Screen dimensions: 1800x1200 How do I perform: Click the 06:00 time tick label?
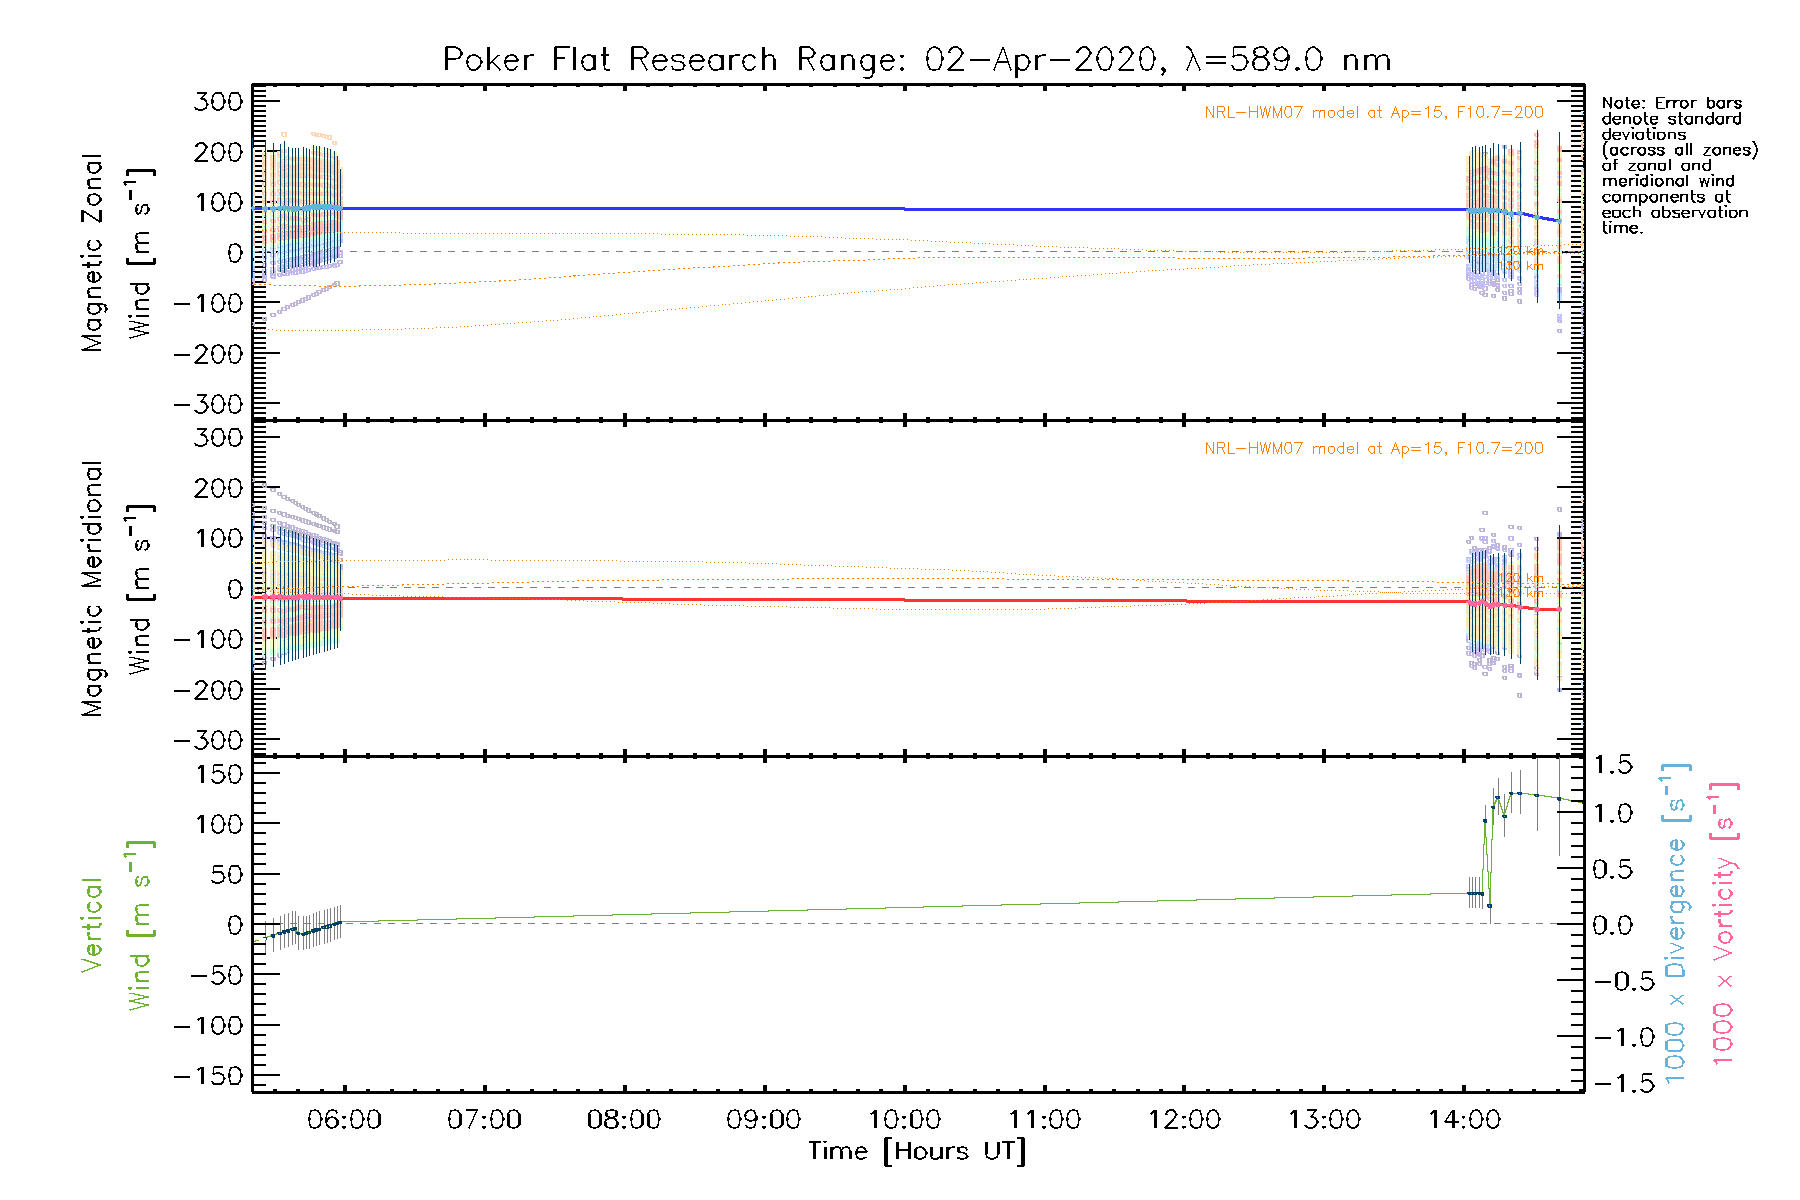coord(345,1120)
